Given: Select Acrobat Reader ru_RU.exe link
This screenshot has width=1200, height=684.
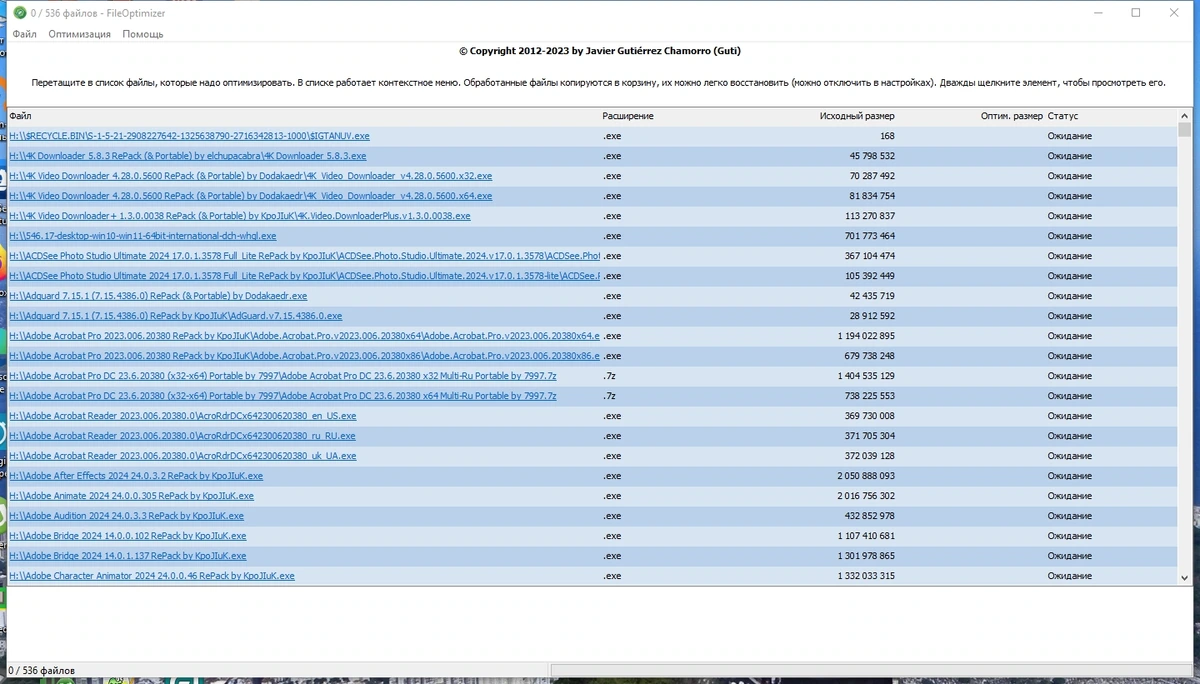Looking at the screenshot, I should (x=182, y=436).
